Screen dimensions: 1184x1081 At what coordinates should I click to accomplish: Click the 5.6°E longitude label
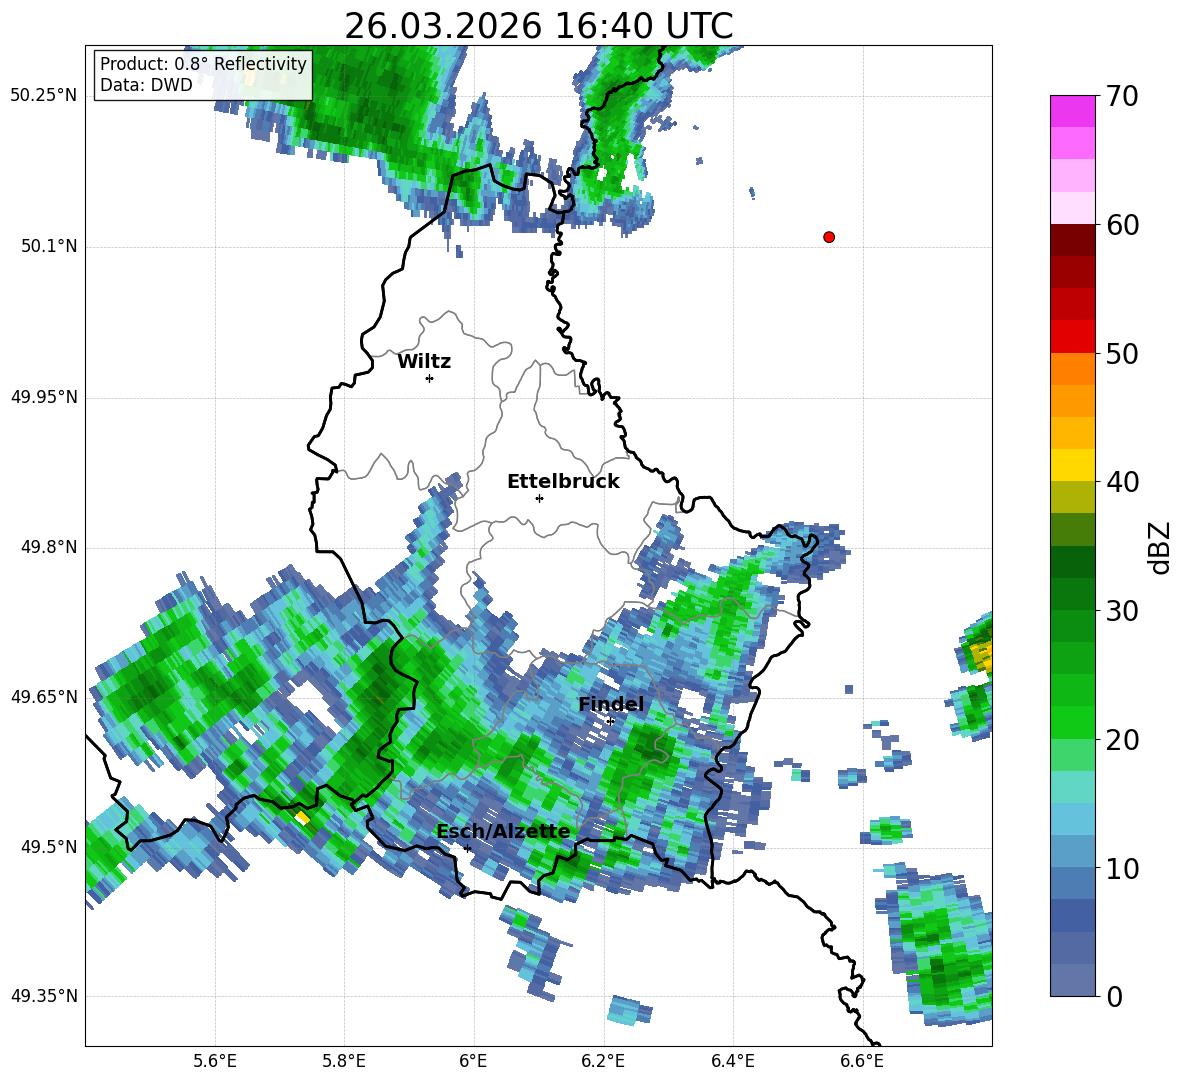pos(215,1062)
